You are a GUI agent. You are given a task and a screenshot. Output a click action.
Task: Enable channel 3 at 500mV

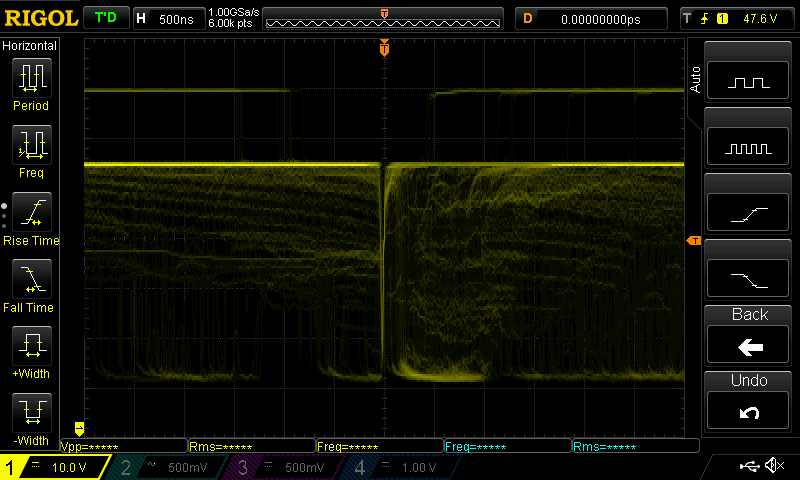point(284,467)
